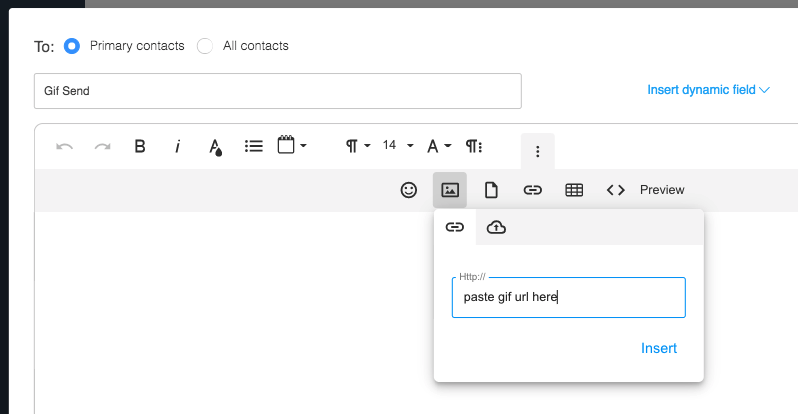This screenshot has height=414, width=798.
Task: Open the emoji picker
Action: pyautogui.click(x=408, y=190)
